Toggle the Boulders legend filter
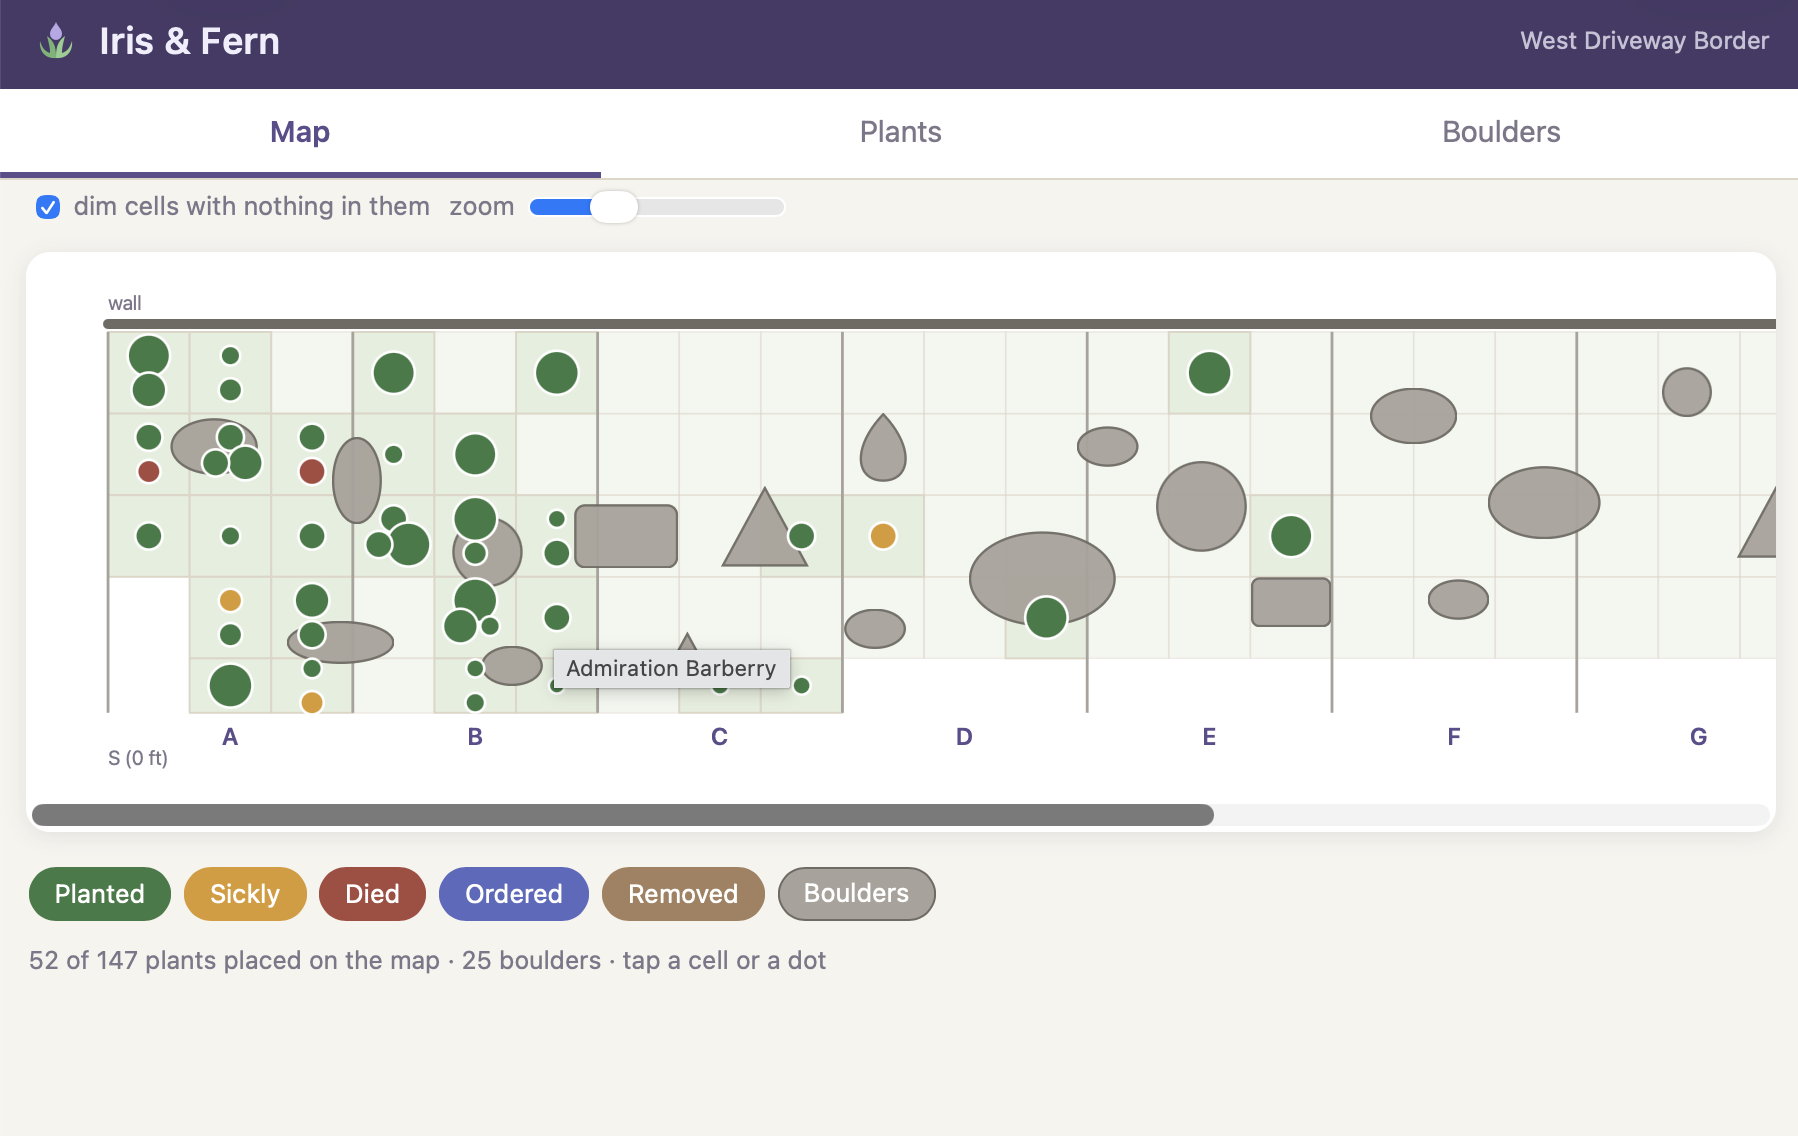This screenshot has height=1136, width=1798. tap(857, 894)
